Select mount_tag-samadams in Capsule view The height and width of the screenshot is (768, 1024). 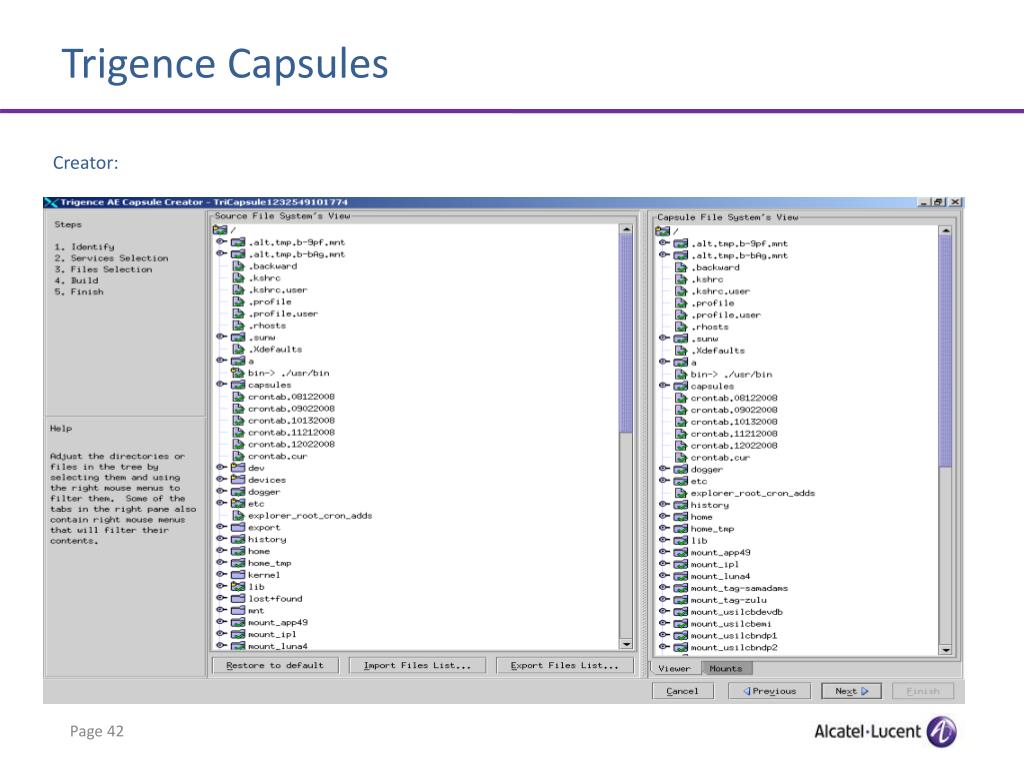[x=739, y=588]
